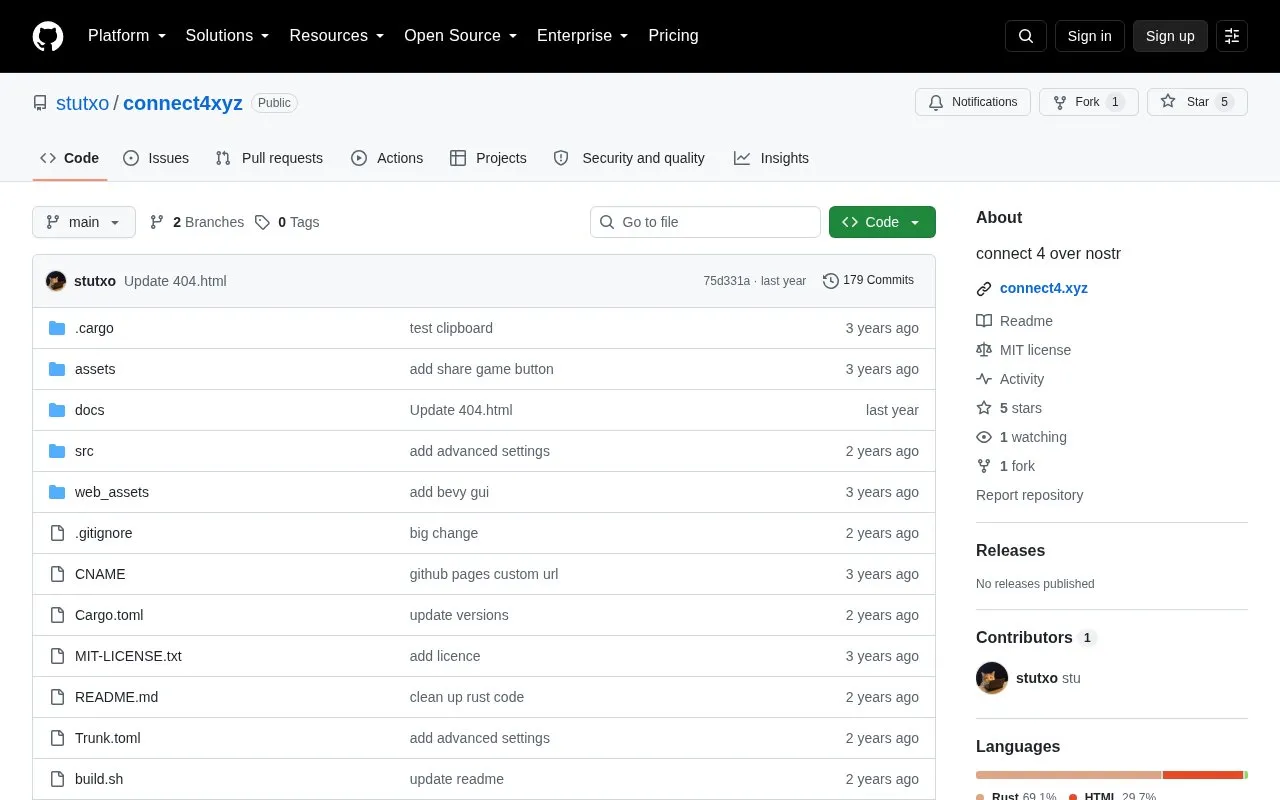Click the Notifications bell button
This screenshot has height=800, width=1280.
click(x=973, y=102)
